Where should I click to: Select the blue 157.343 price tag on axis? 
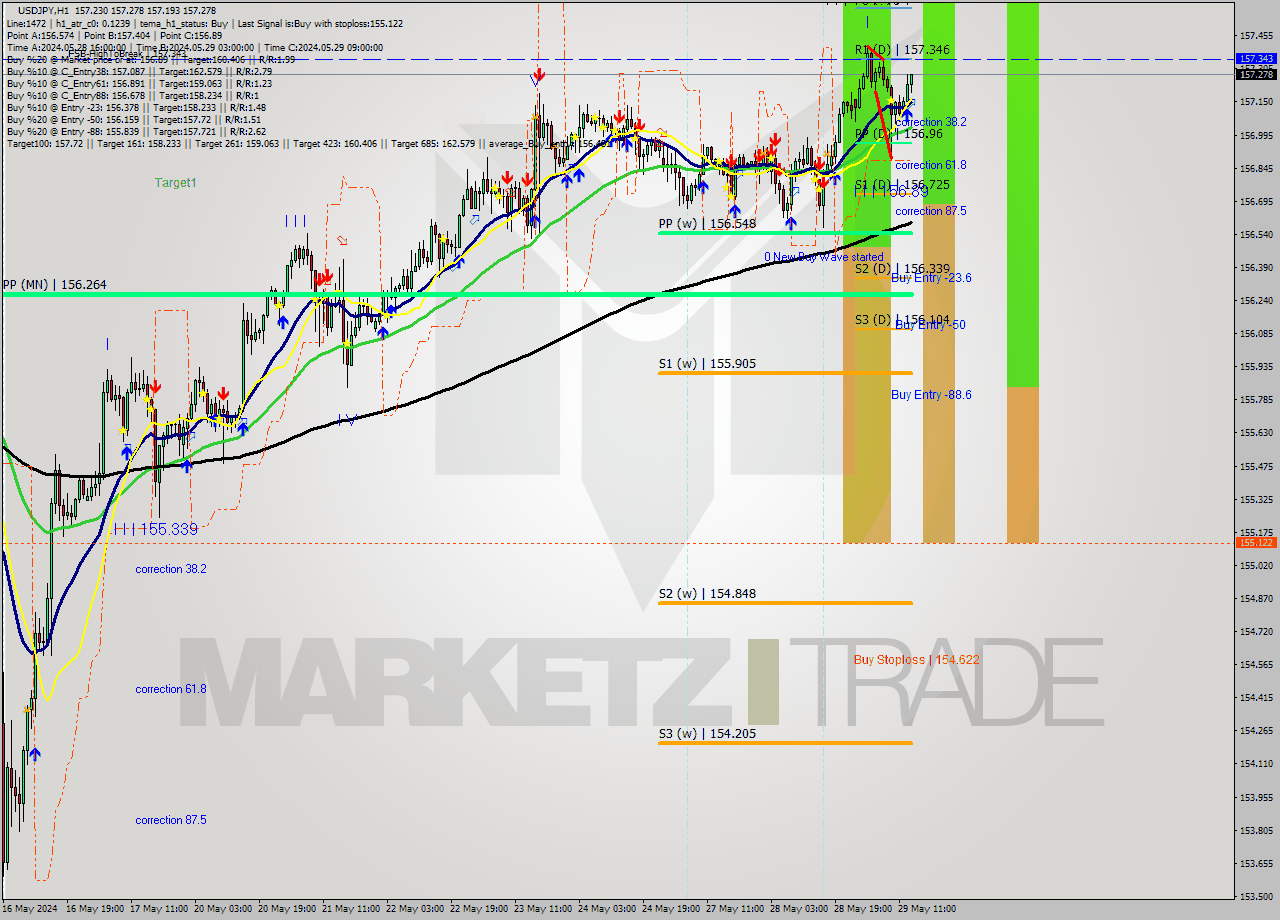pyautogui.click(x=1256, y=59)
